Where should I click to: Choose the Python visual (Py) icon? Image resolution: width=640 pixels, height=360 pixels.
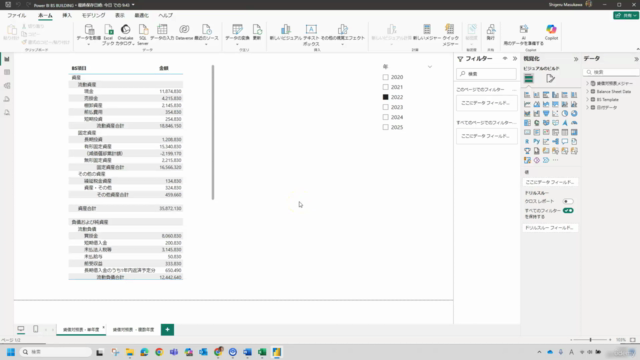coord(536,142)
